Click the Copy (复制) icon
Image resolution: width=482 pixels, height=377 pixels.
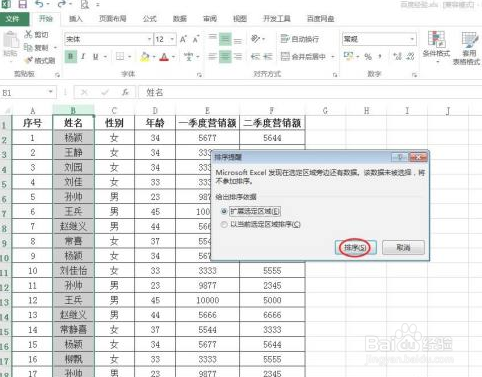click(28, 47)
